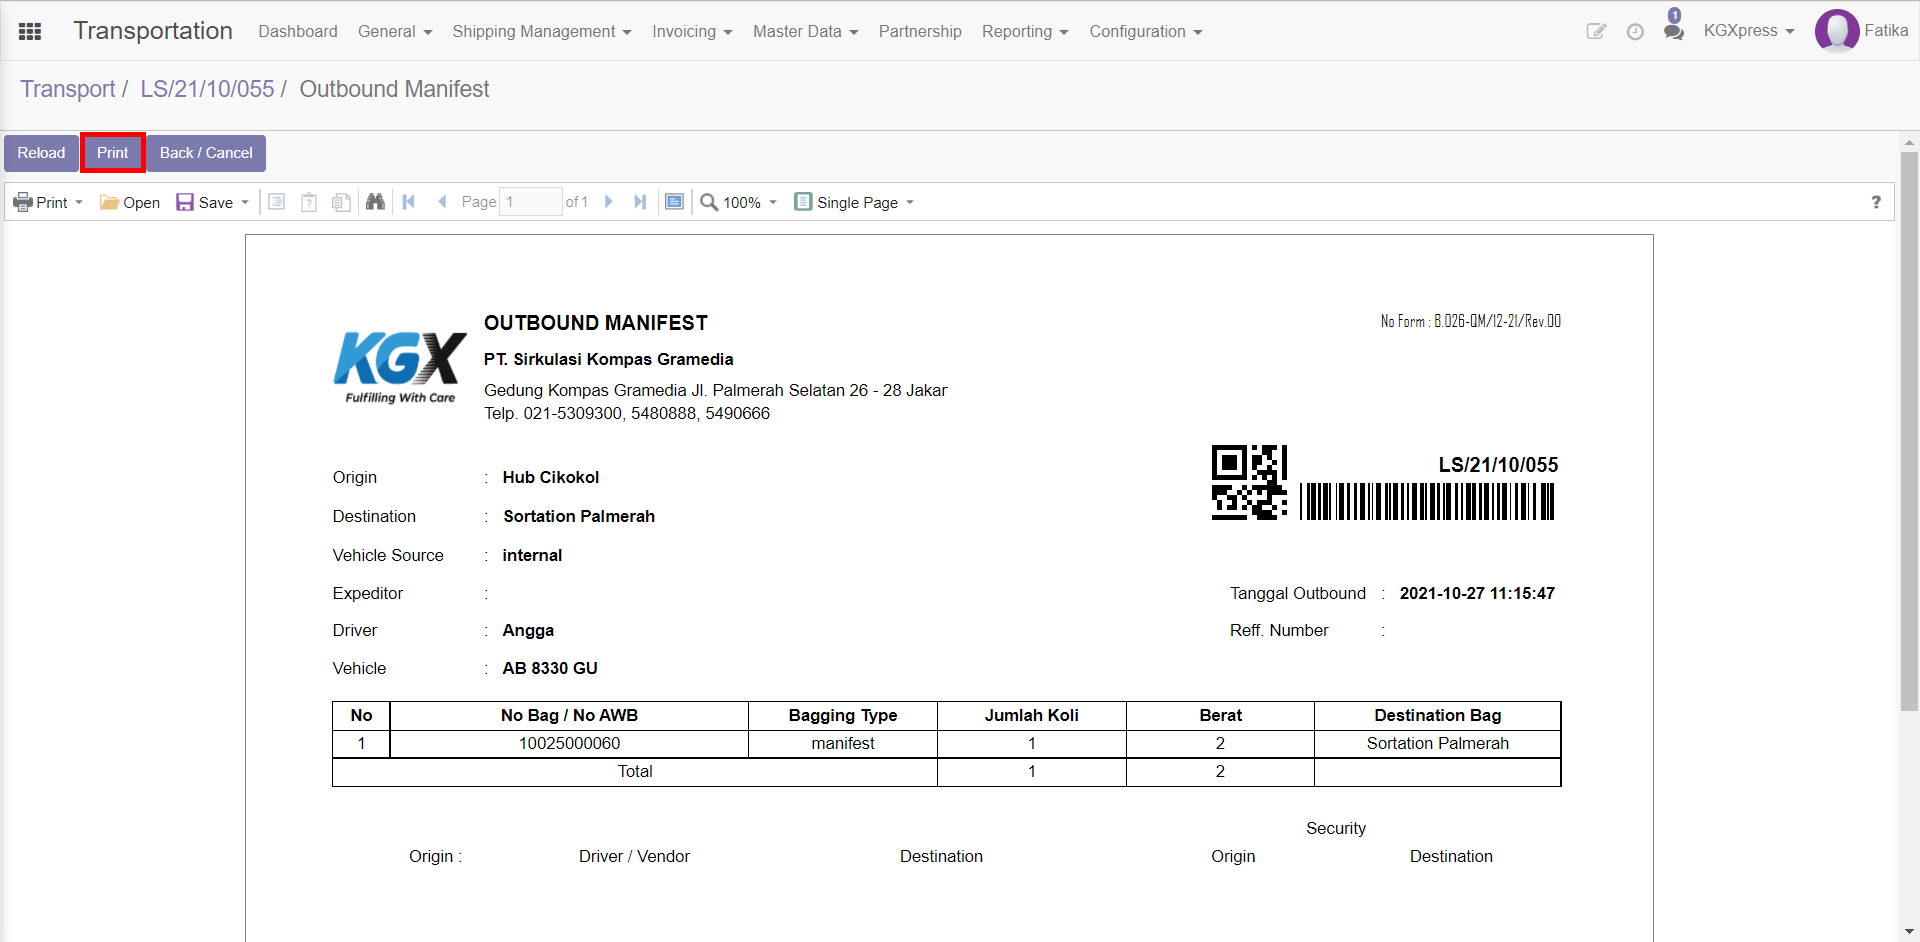Viewport: 1920px width, 942px height.
Task: Open the apps grid menu icon
Action: (30, 31)
